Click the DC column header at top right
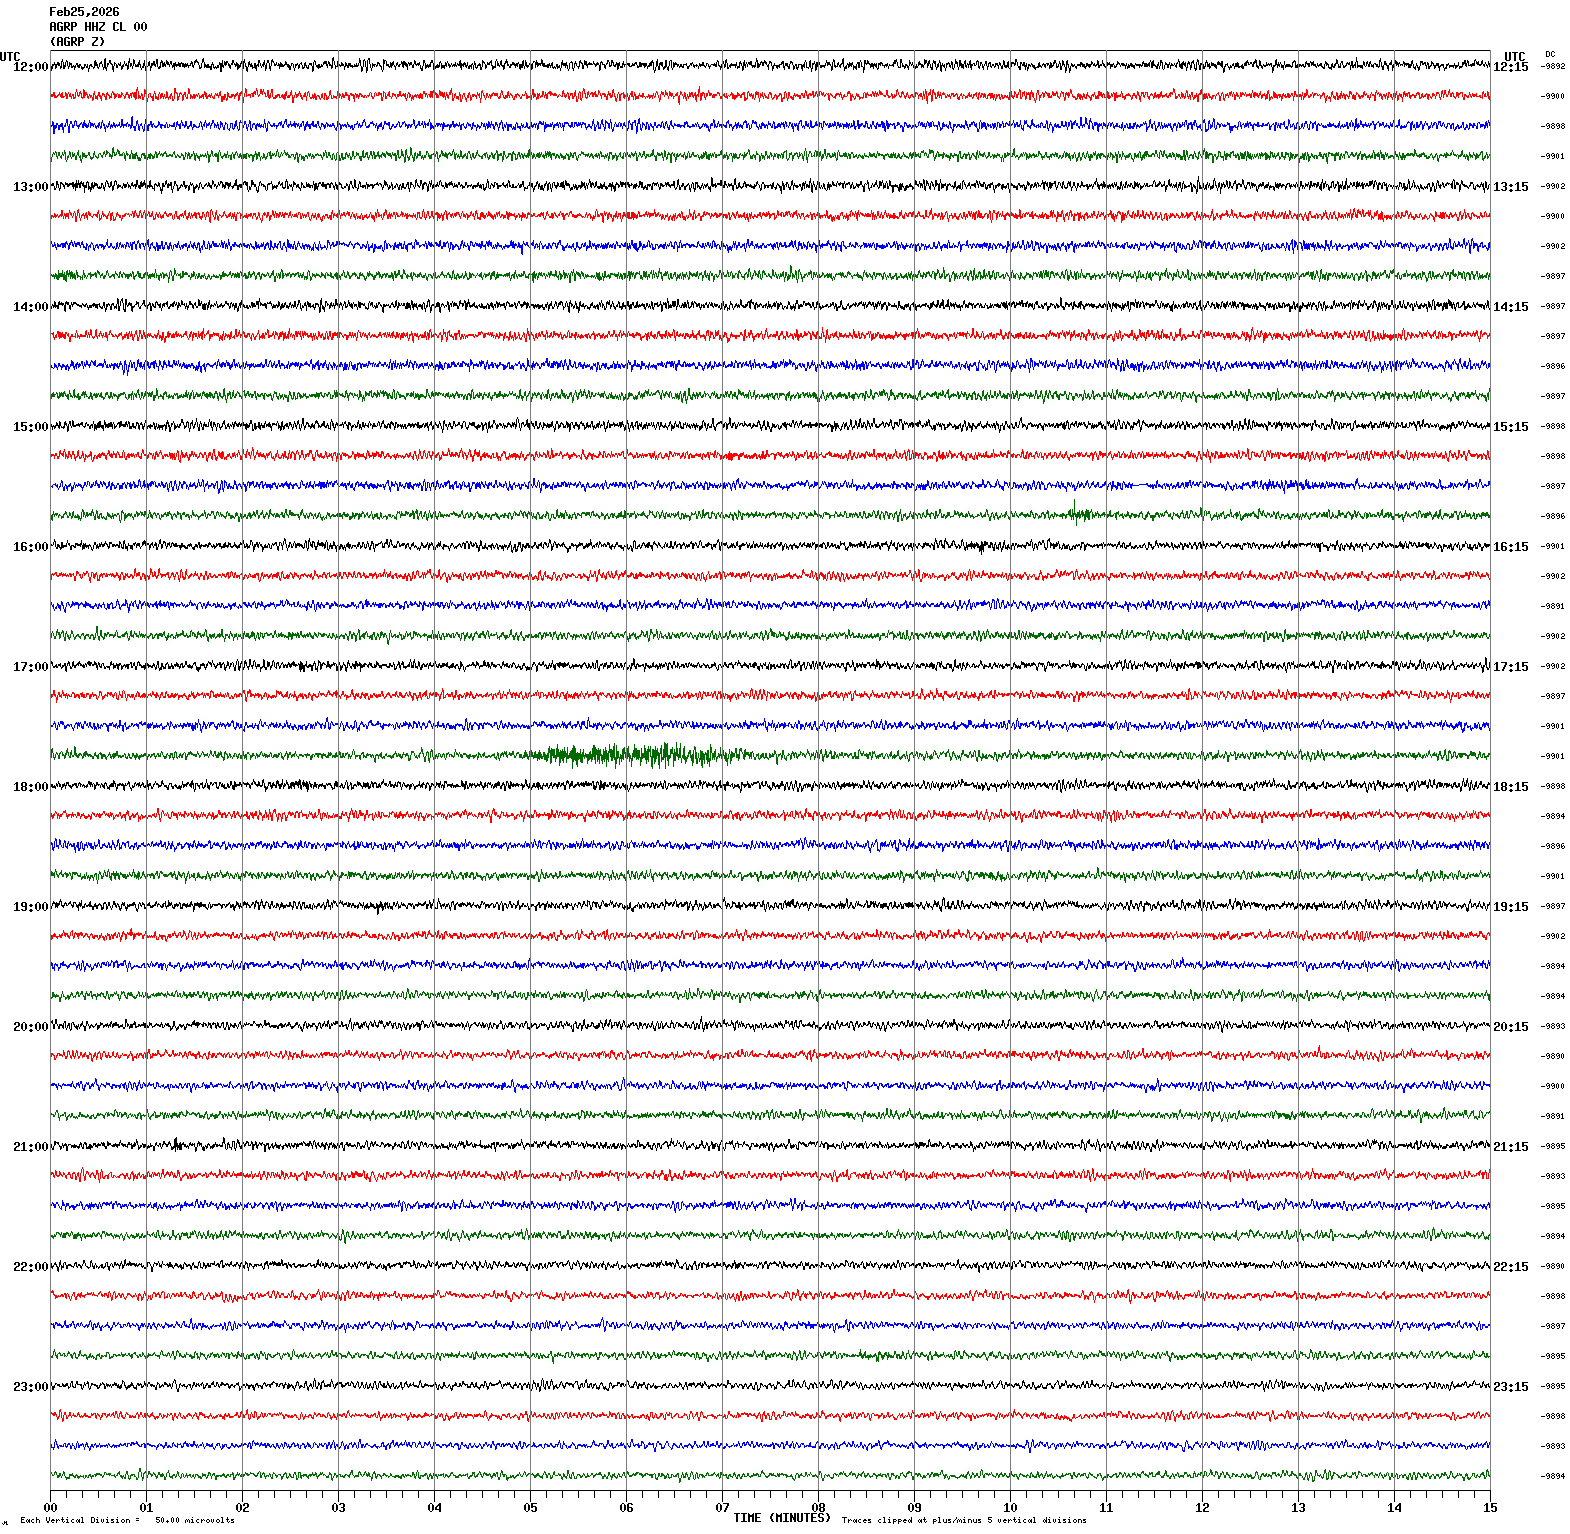 click(x=1550, y=54)
